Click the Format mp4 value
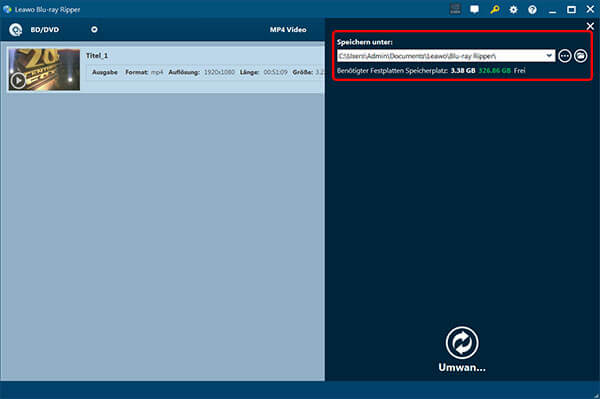600x399 pixels. (x=157, y=72)
